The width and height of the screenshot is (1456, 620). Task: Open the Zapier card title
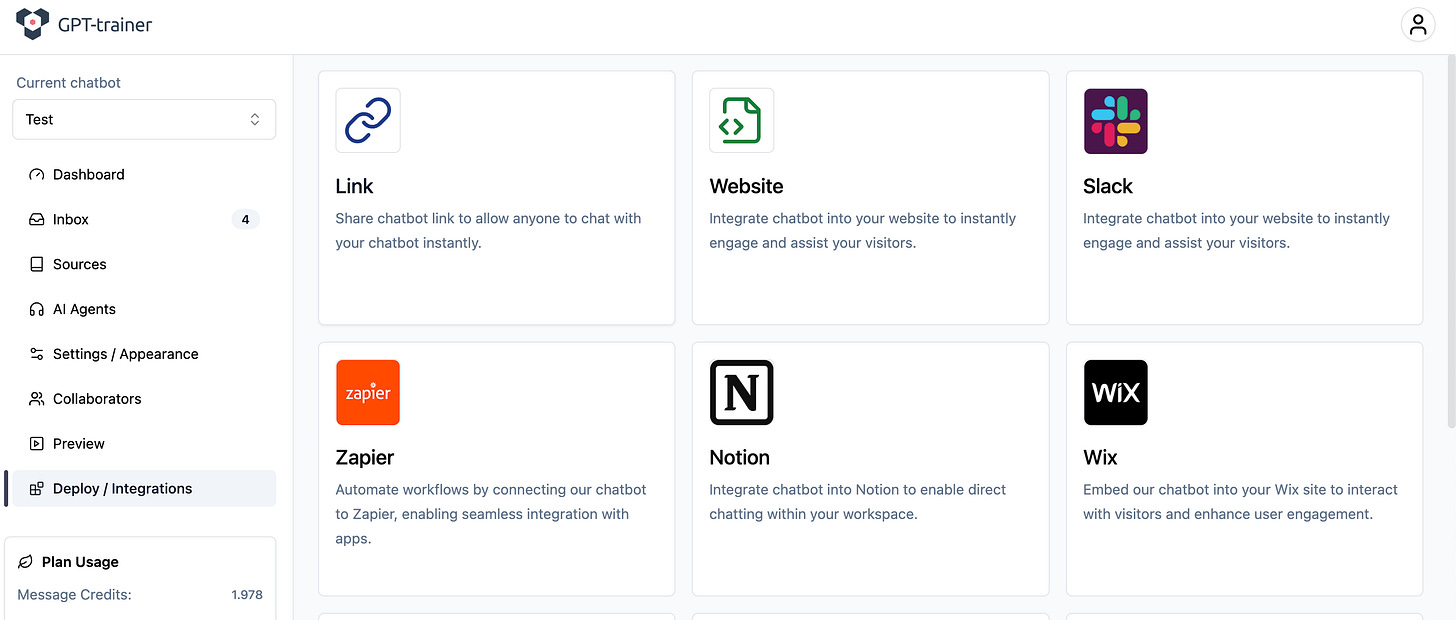[x=365, y=457]
